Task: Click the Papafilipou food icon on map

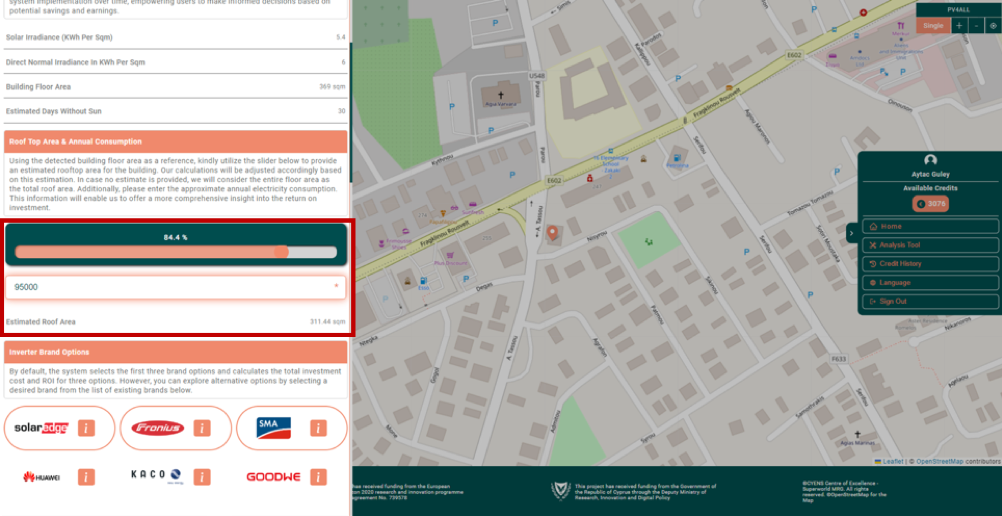Action: click(442, 214)
